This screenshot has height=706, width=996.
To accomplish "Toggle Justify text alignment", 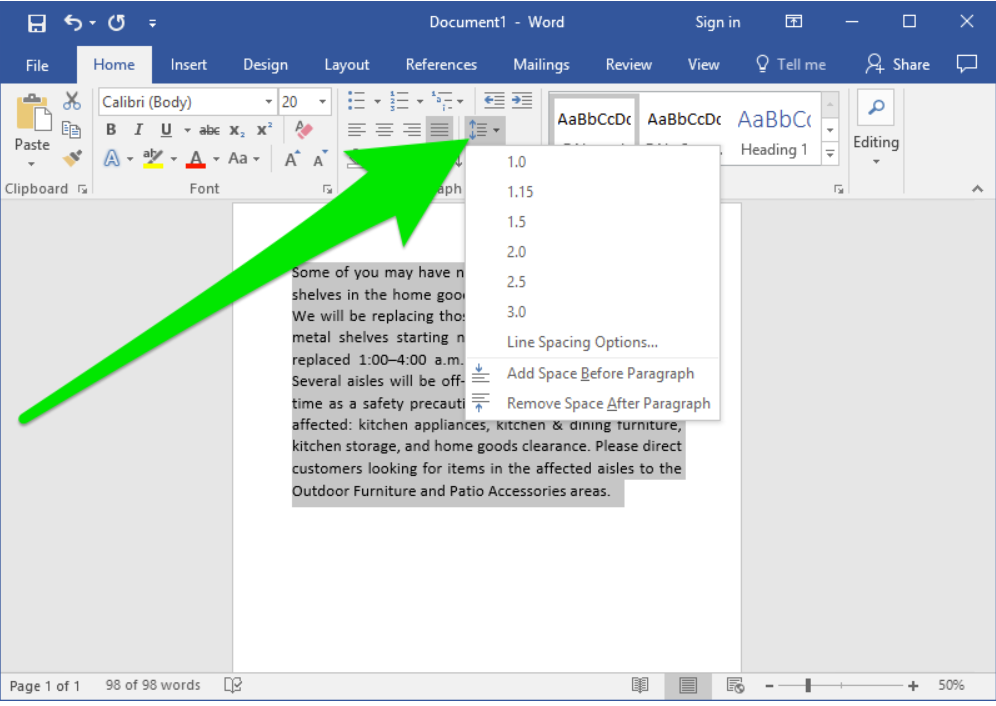I will pyautogui.click(x=438, y=130).
